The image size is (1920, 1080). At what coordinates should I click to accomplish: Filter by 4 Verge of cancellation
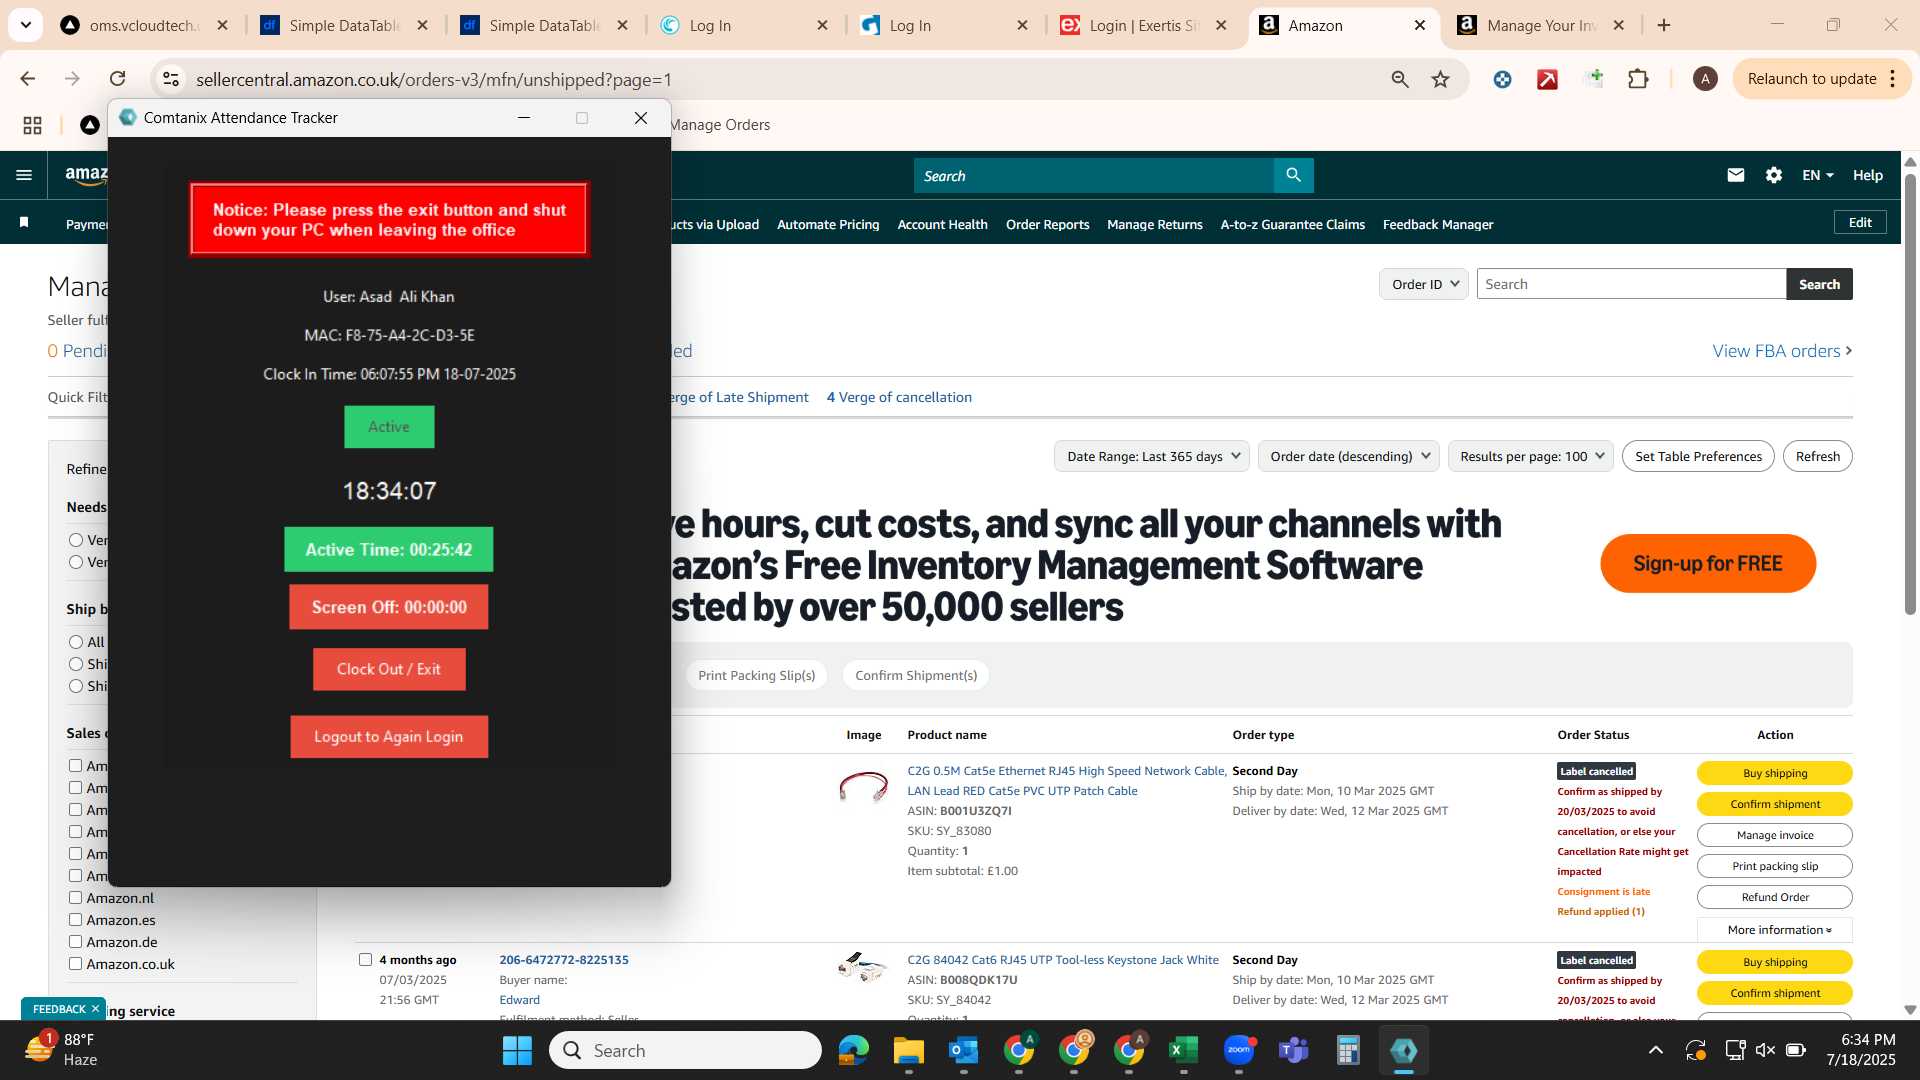click(899, 397)
